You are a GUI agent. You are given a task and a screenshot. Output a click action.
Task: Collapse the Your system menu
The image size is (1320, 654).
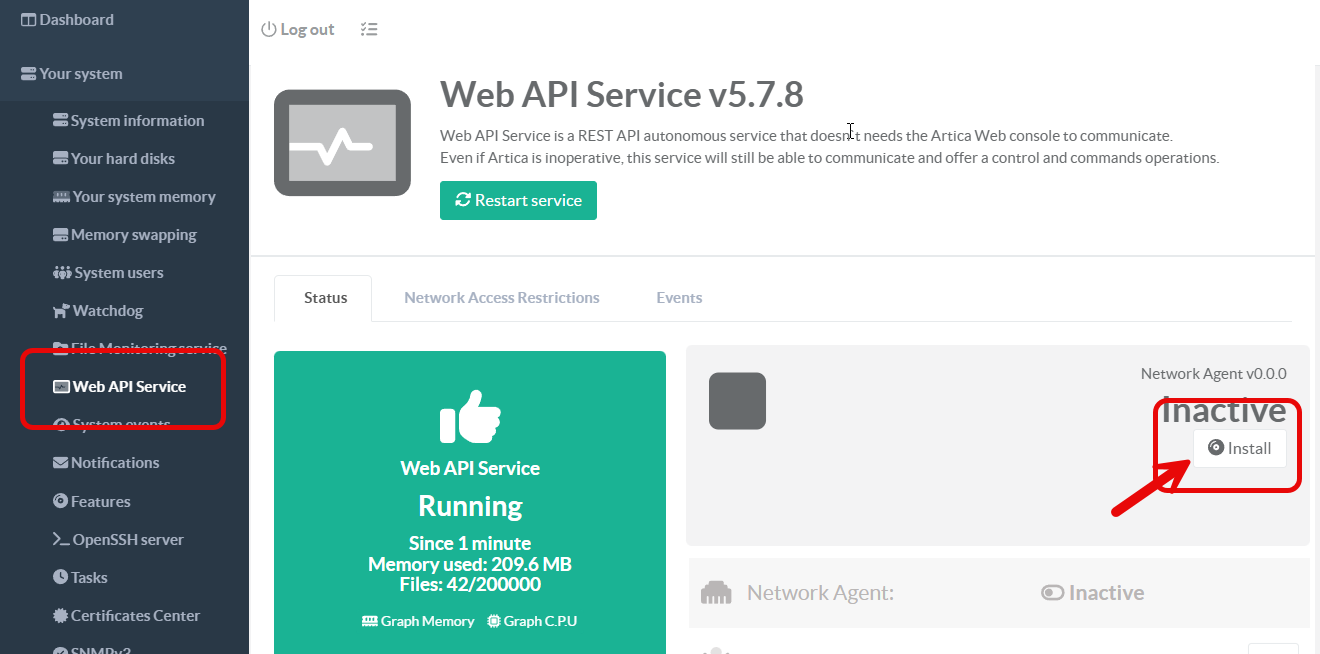coord(80,74)
